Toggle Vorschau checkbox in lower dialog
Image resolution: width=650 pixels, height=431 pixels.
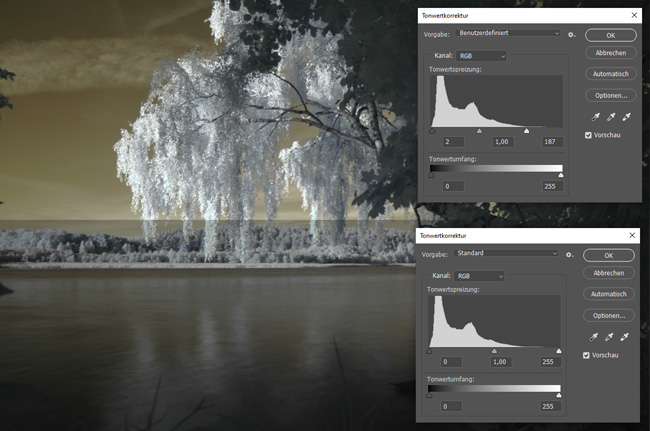tap(587, 355)
